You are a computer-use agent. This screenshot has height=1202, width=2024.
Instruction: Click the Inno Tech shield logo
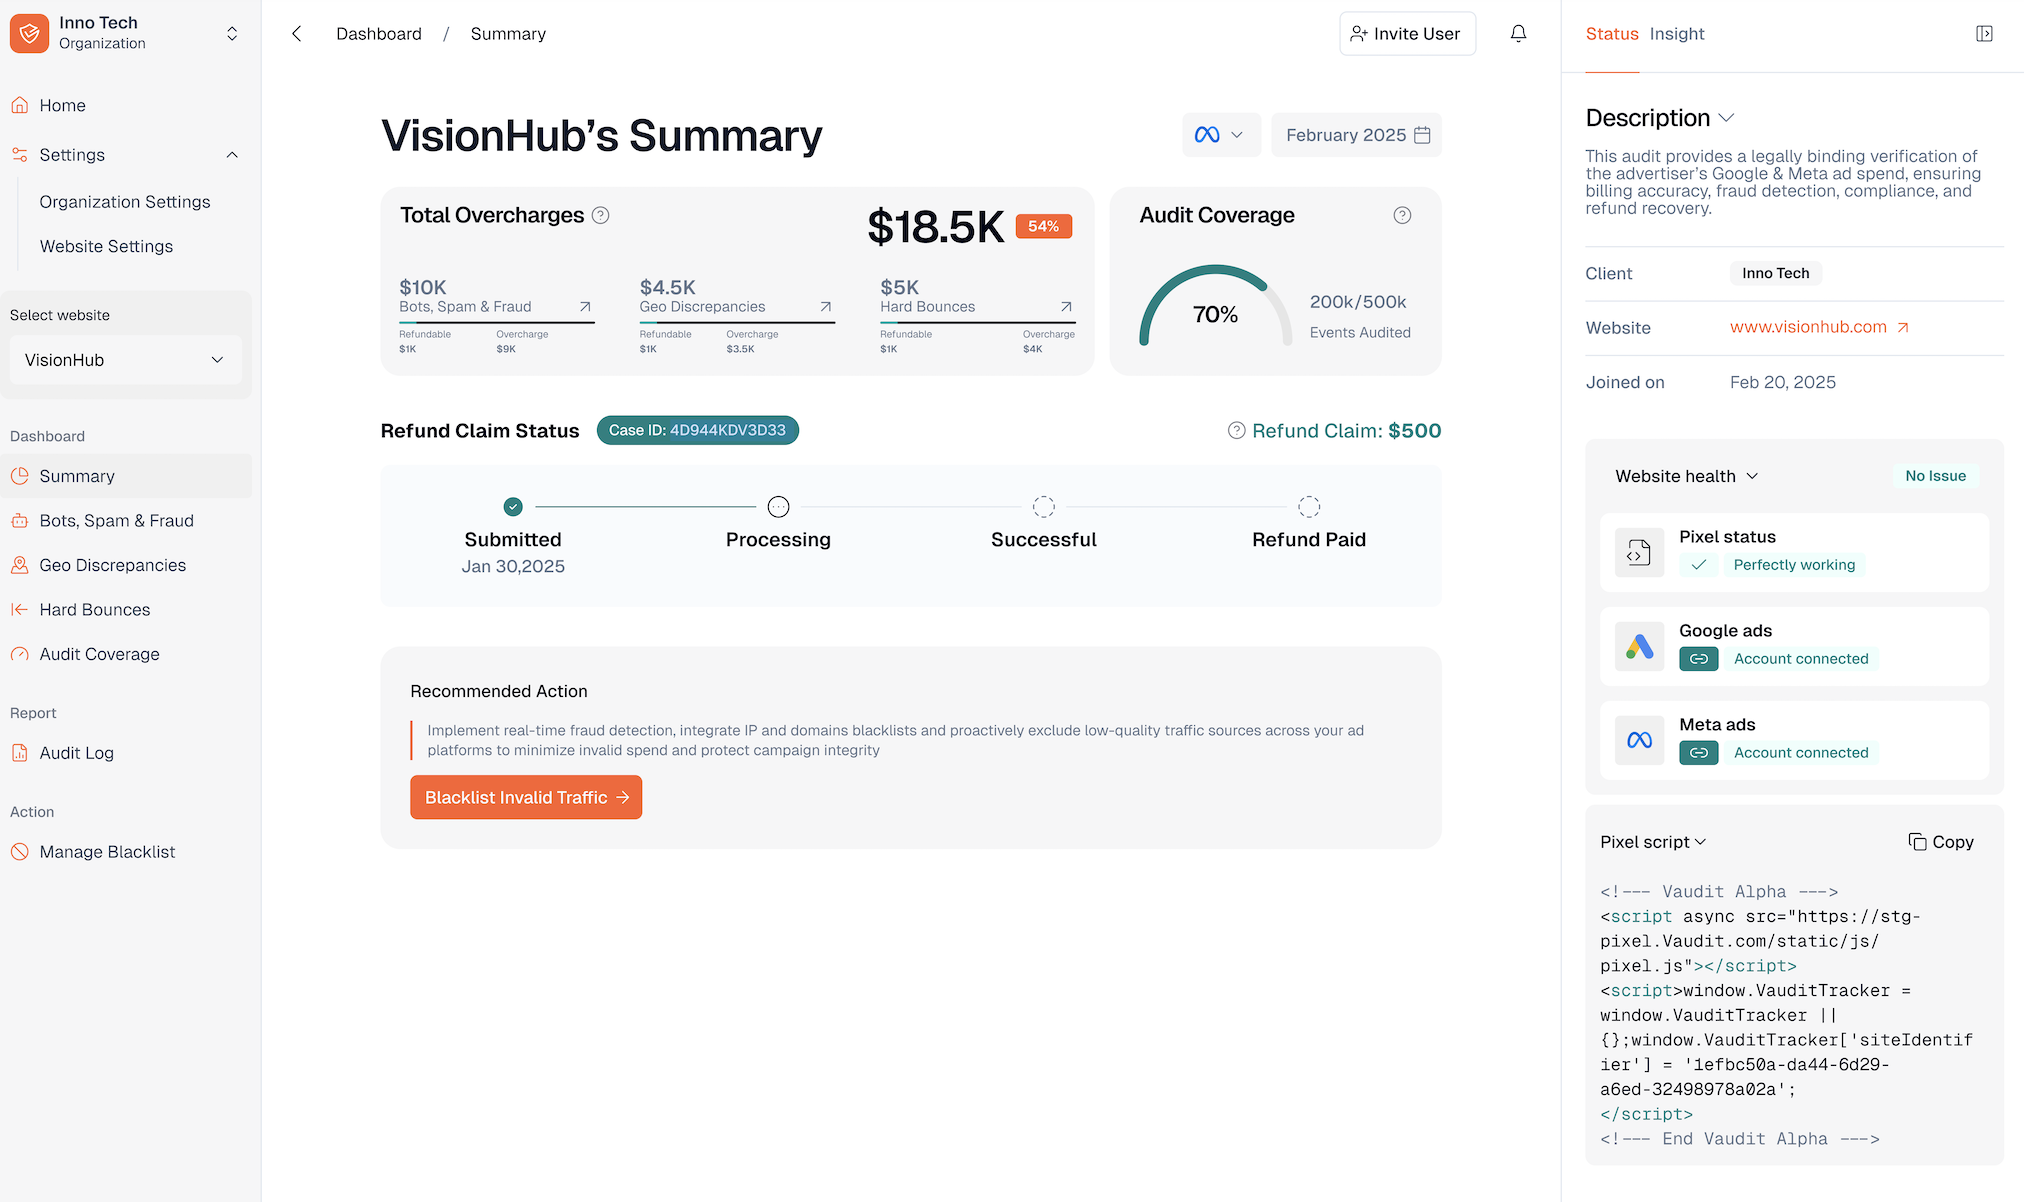pyautogui.click(x=29, y=33)
